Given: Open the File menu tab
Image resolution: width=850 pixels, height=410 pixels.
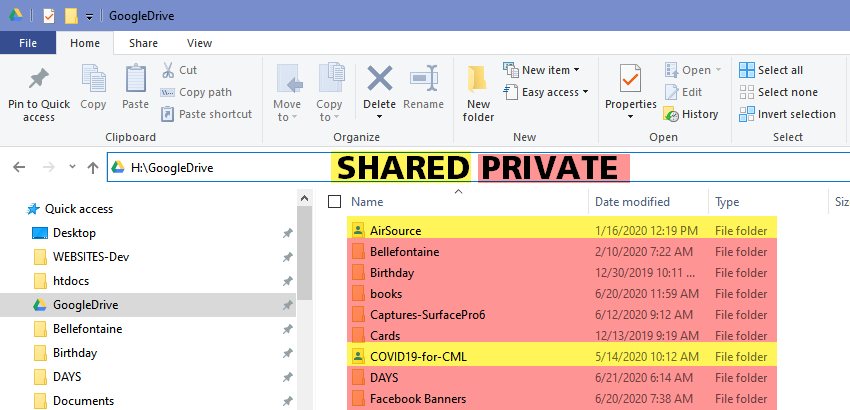Looking at the screenshot, I should [x=28, y=43].
